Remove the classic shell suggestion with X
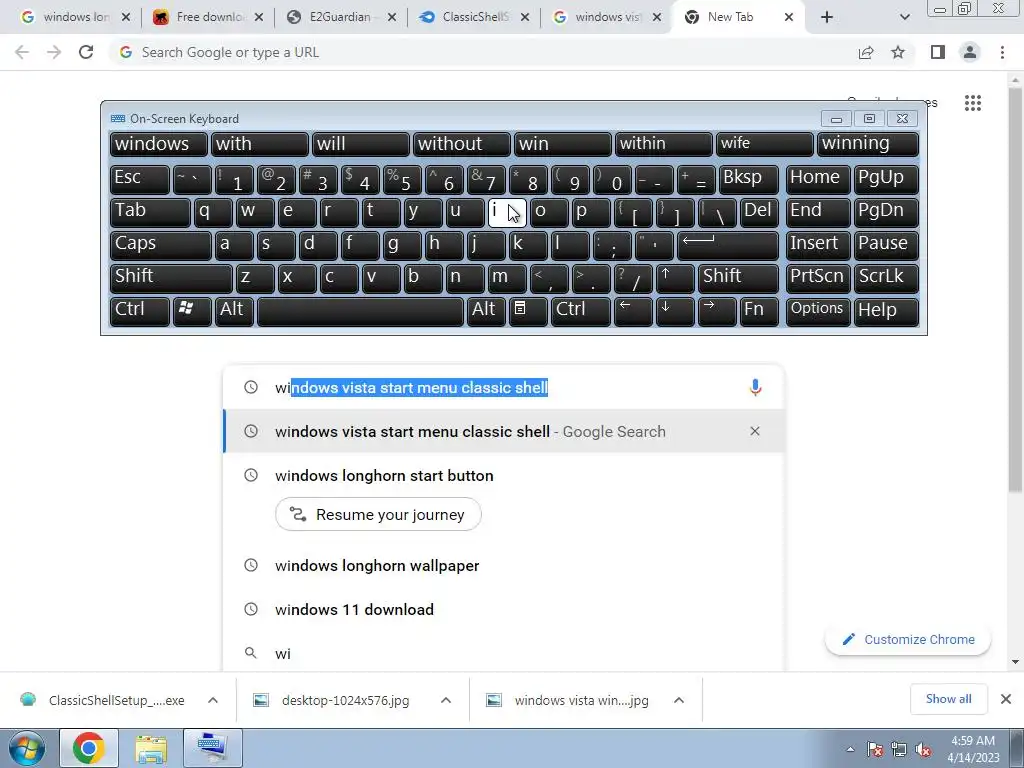Viewport: 1024px width, 768px height. [755, 431]
